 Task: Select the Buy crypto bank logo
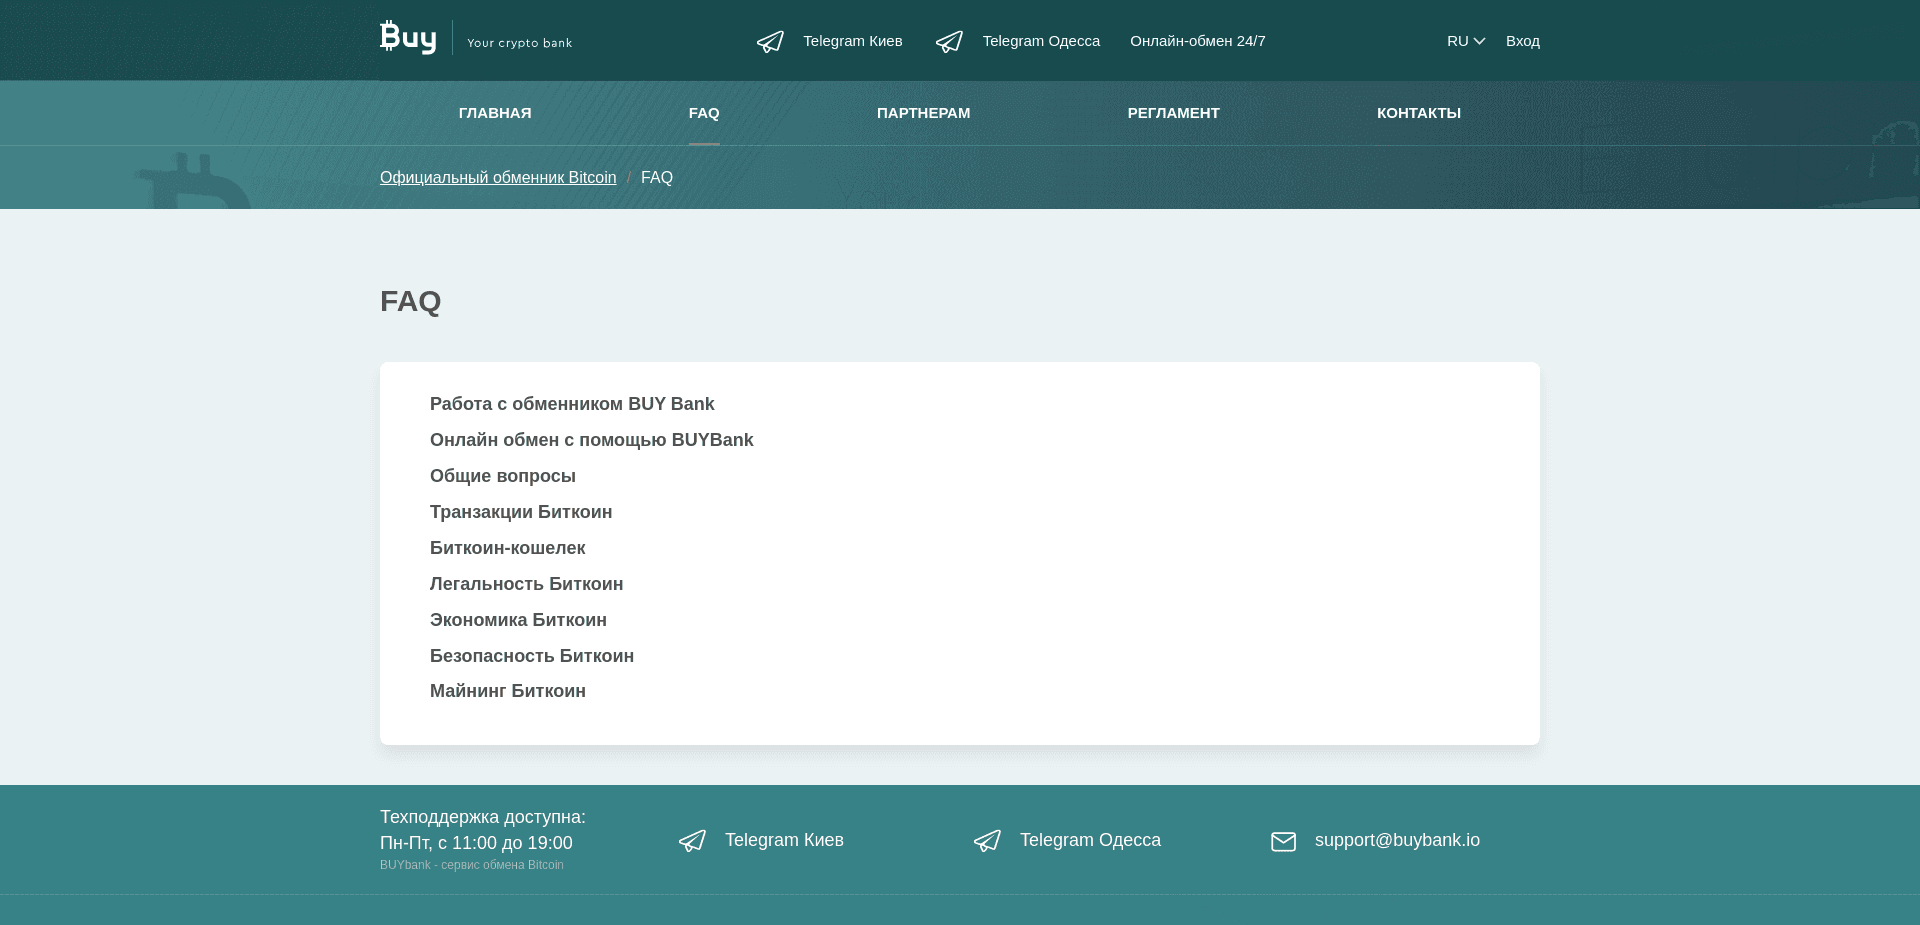[408, 36]
